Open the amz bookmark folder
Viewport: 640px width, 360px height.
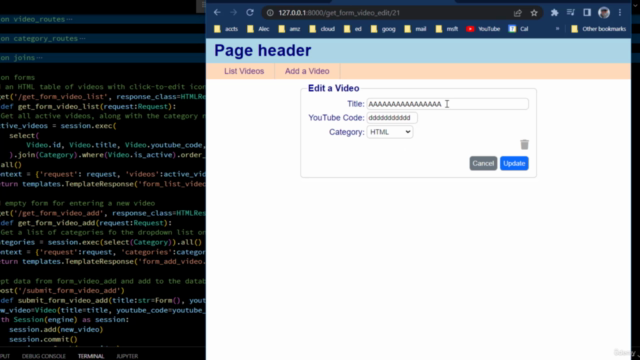point(289,29)
